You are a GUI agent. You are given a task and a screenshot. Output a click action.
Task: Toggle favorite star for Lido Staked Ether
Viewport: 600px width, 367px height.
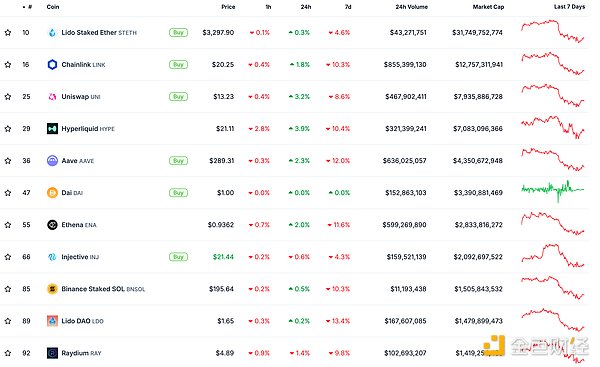point(8,33)
